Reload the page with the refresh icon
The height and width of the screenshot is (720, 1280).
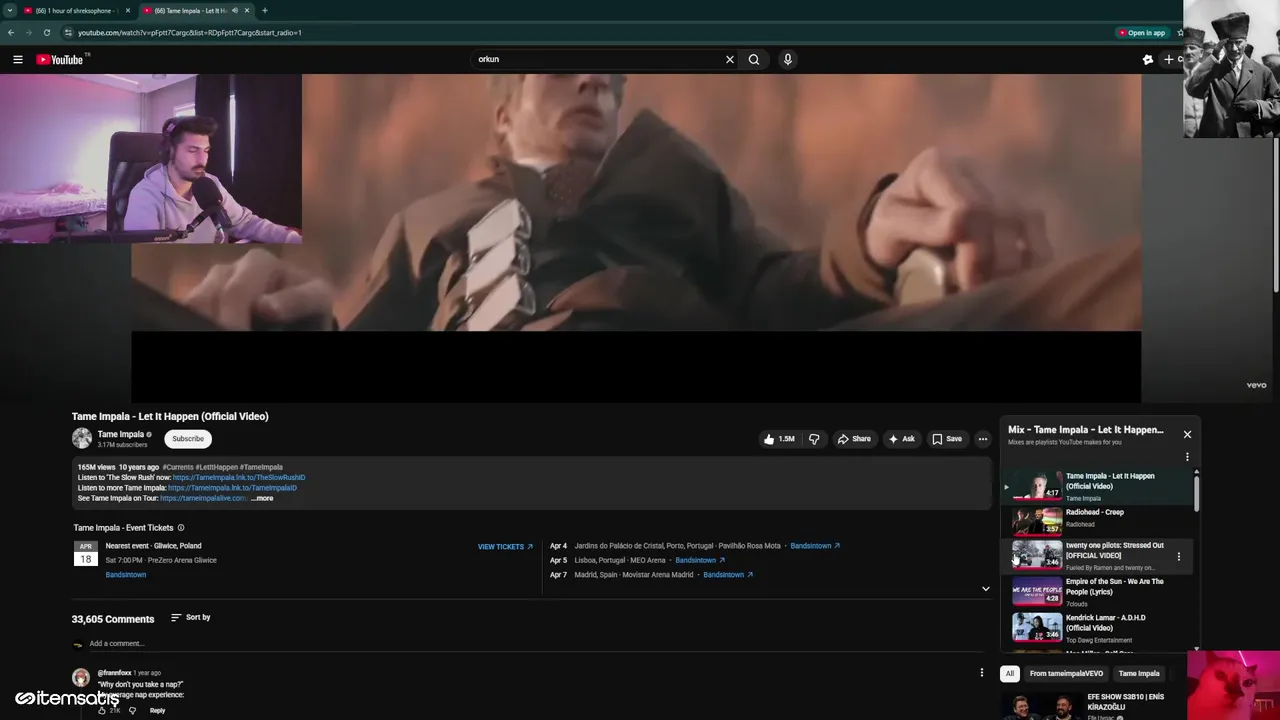click(x=46, y=32)
